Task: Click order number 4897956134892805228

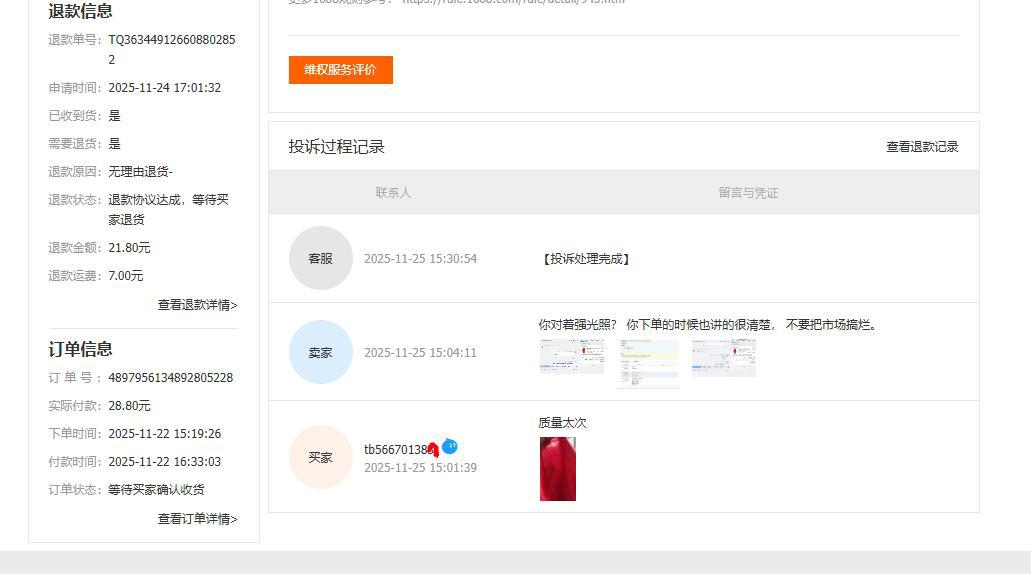Action: (x=170, y=377)
